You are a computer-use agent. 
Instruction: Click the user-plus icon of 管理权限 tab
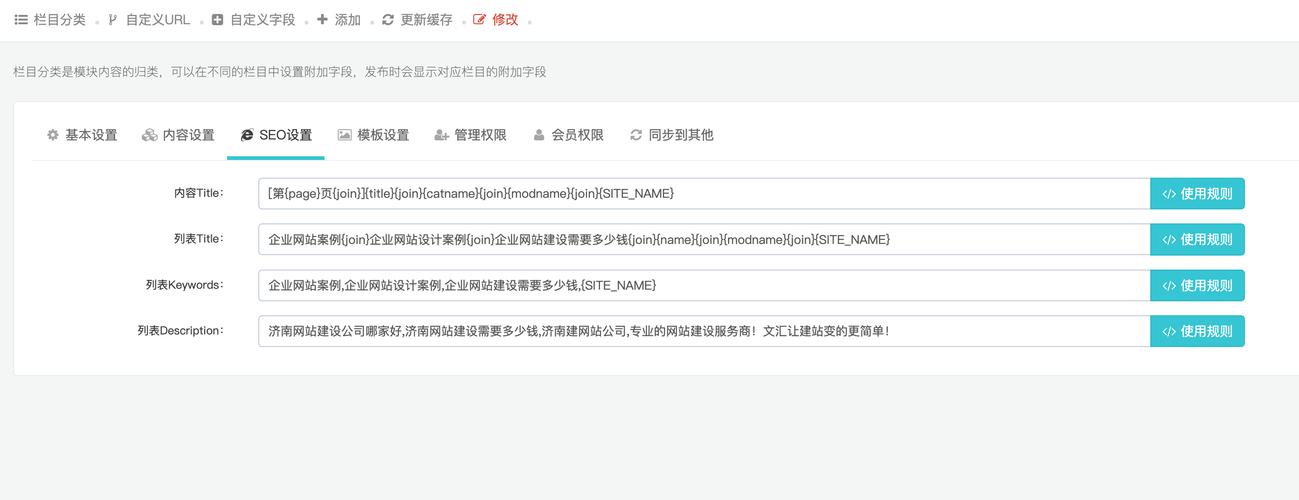[x=442, y=135]
